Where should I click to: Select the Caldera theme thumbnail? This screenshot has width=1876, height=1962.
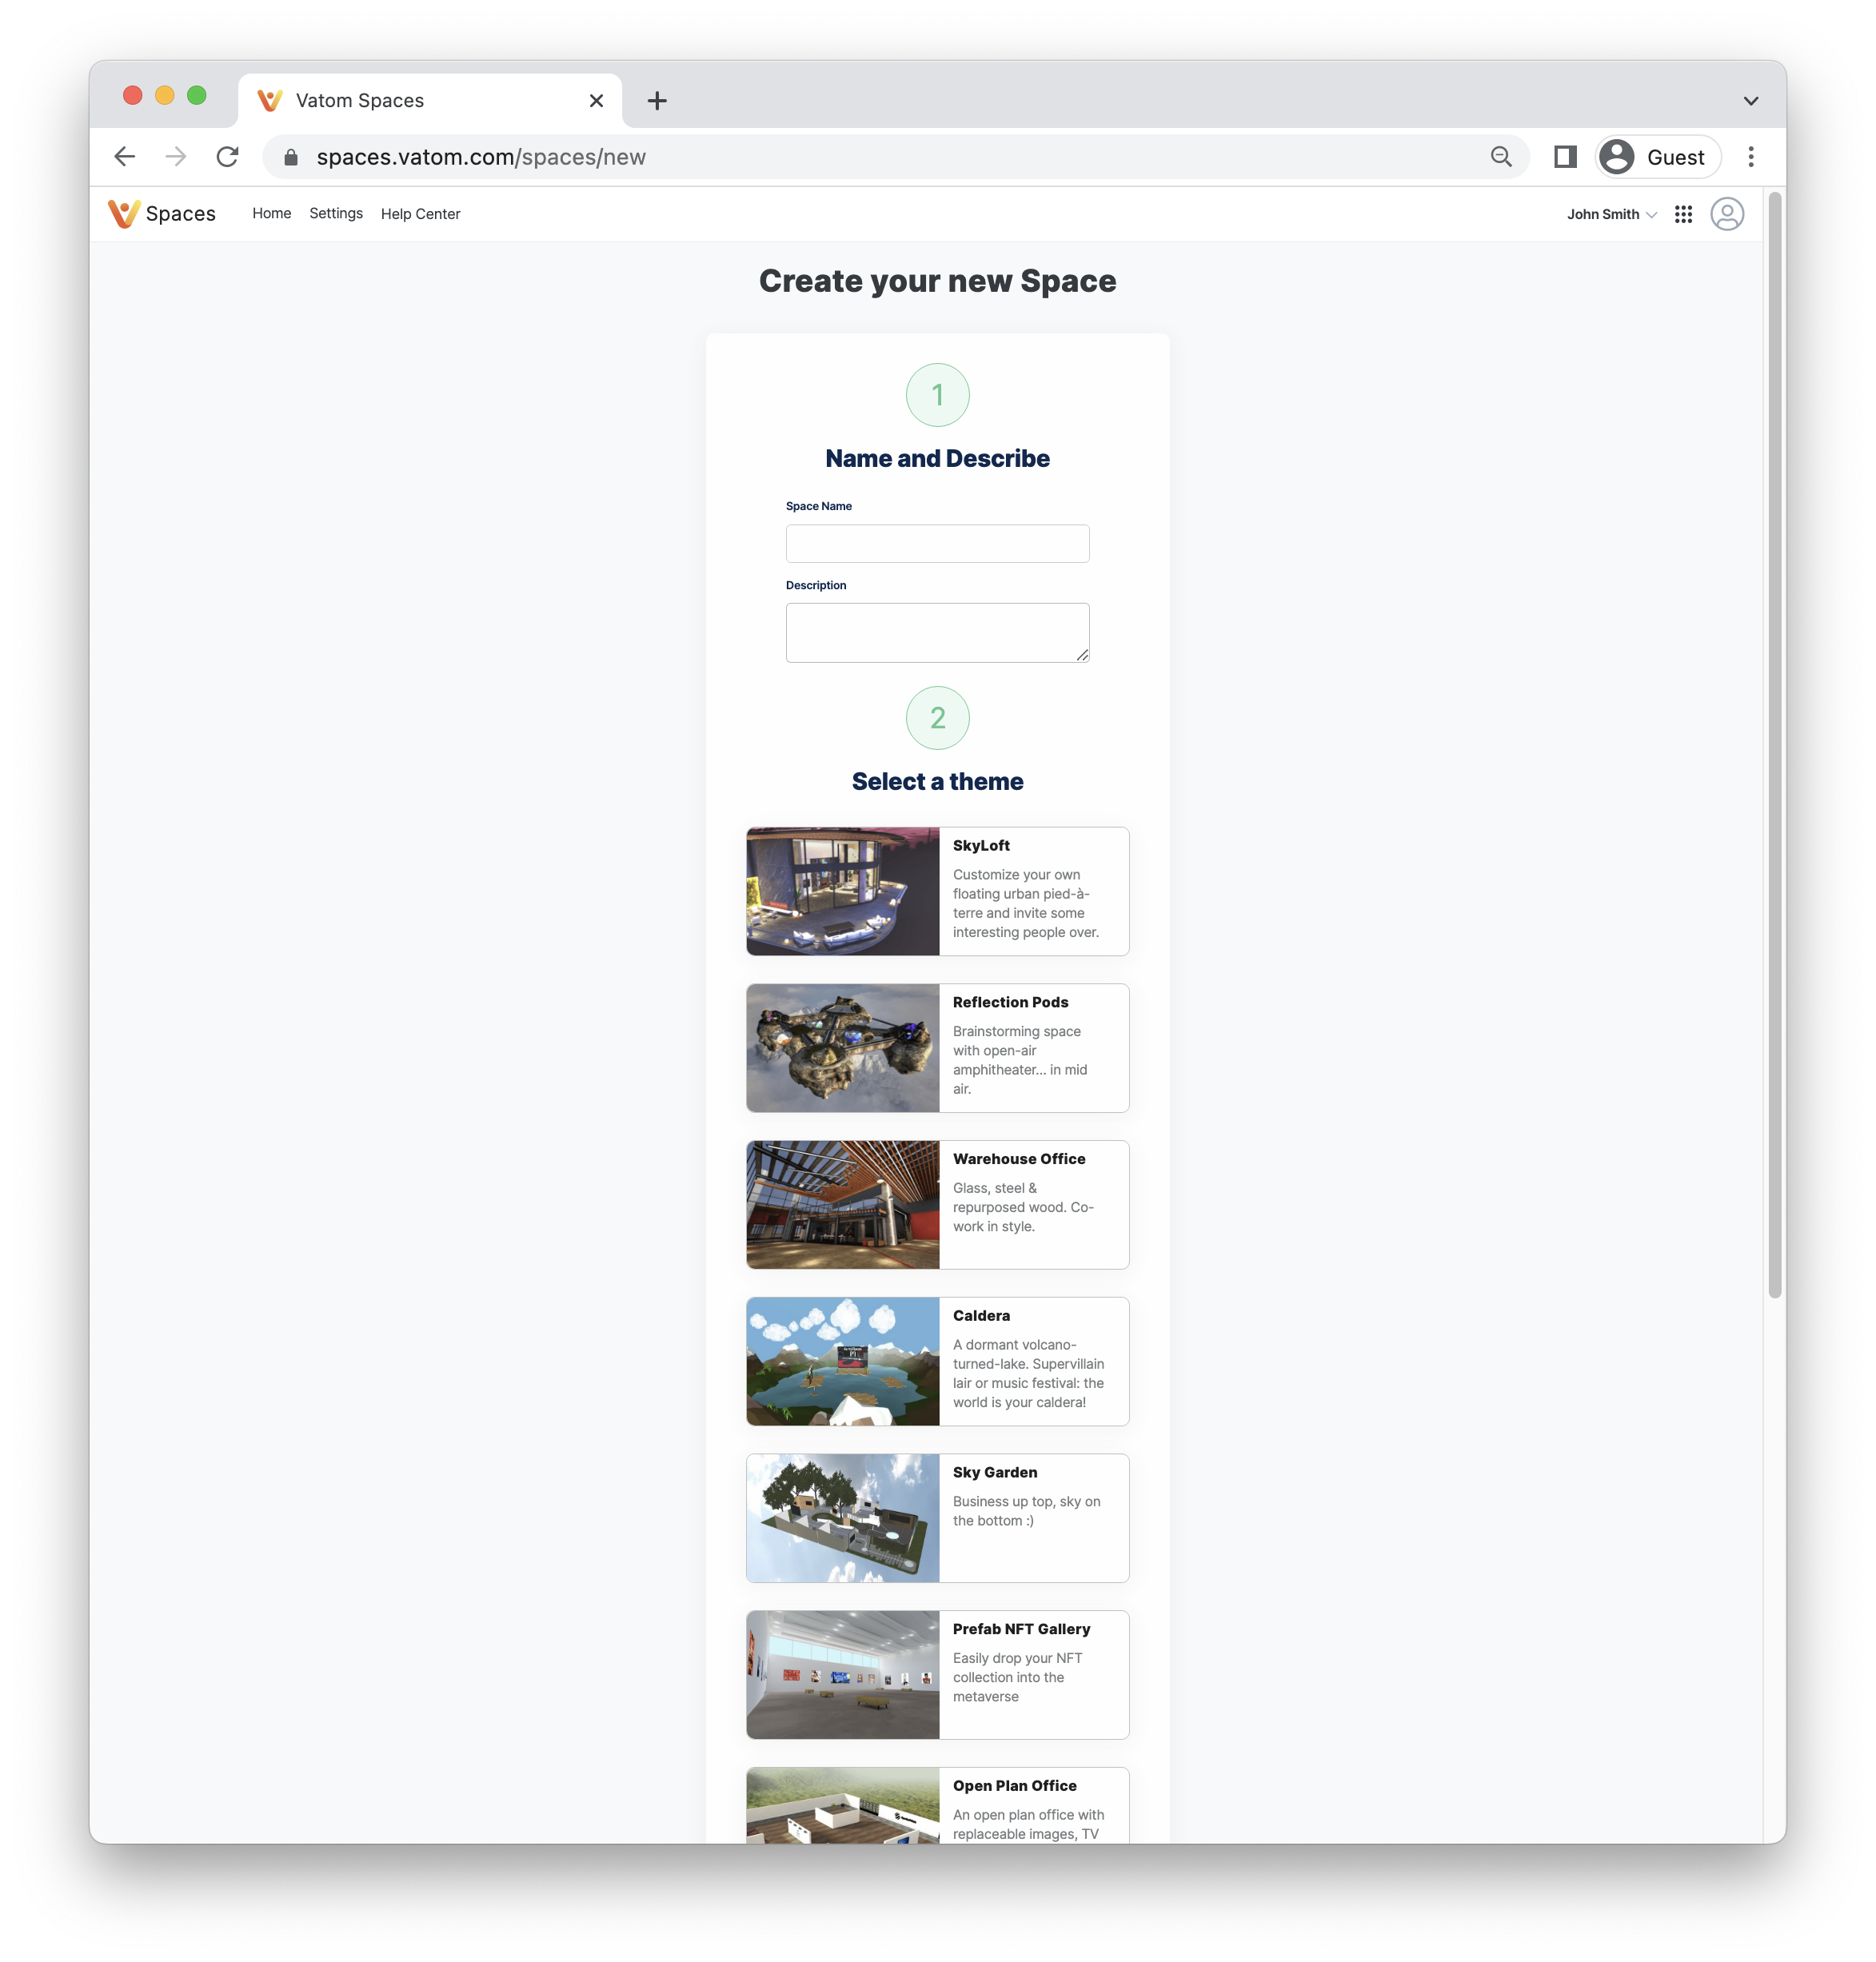point(843,1361)
